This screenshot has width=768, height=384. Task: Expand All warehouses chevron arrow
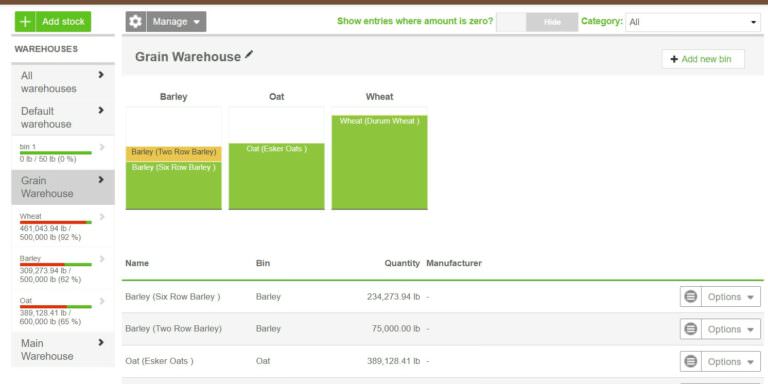point(101,75)
